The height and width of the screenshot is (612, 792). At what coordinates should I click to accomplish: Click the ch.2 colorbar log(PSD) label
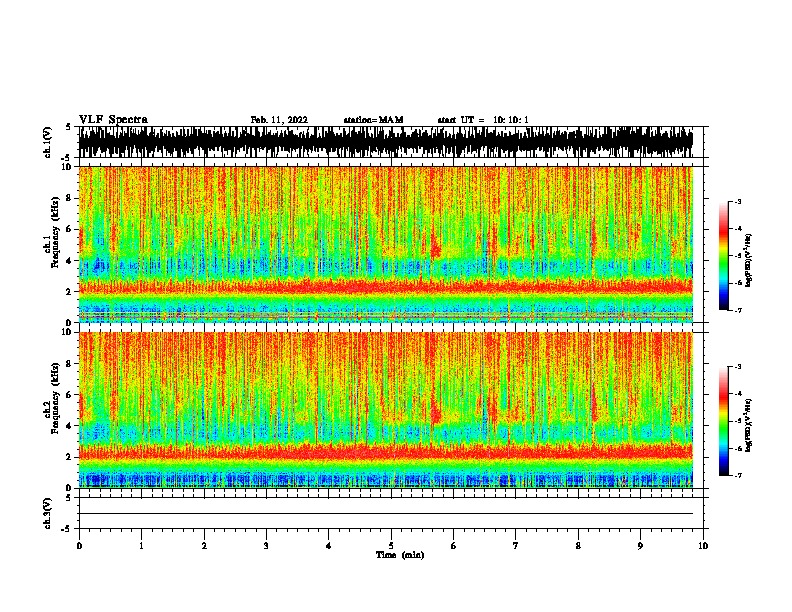tap(748, 425)
